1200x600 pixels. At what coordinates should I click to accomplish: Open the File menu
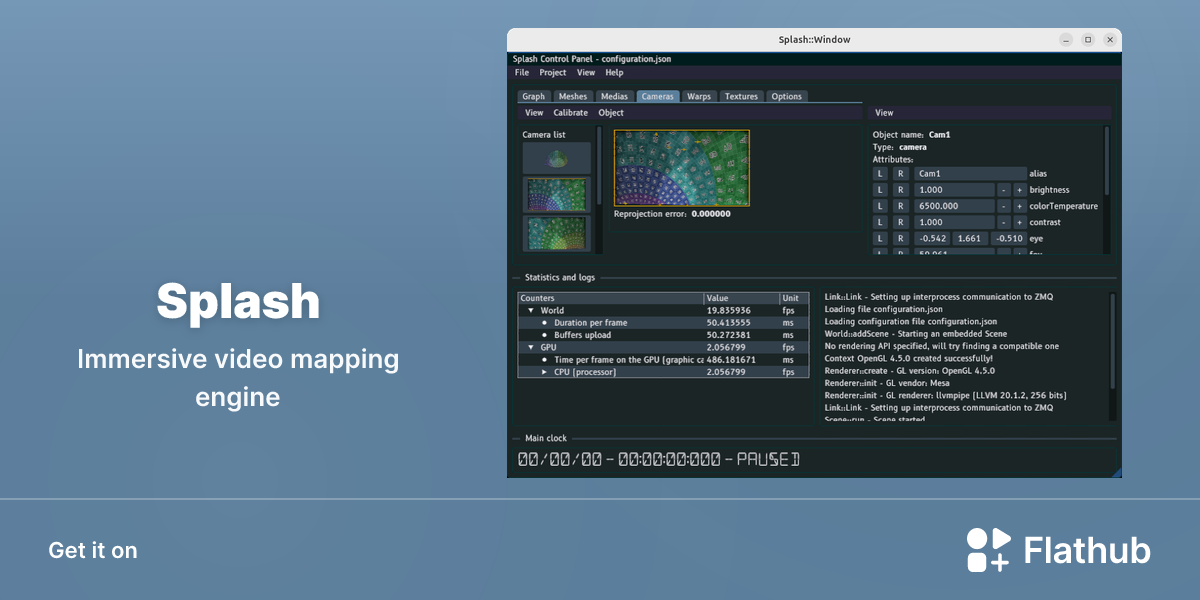522,73
